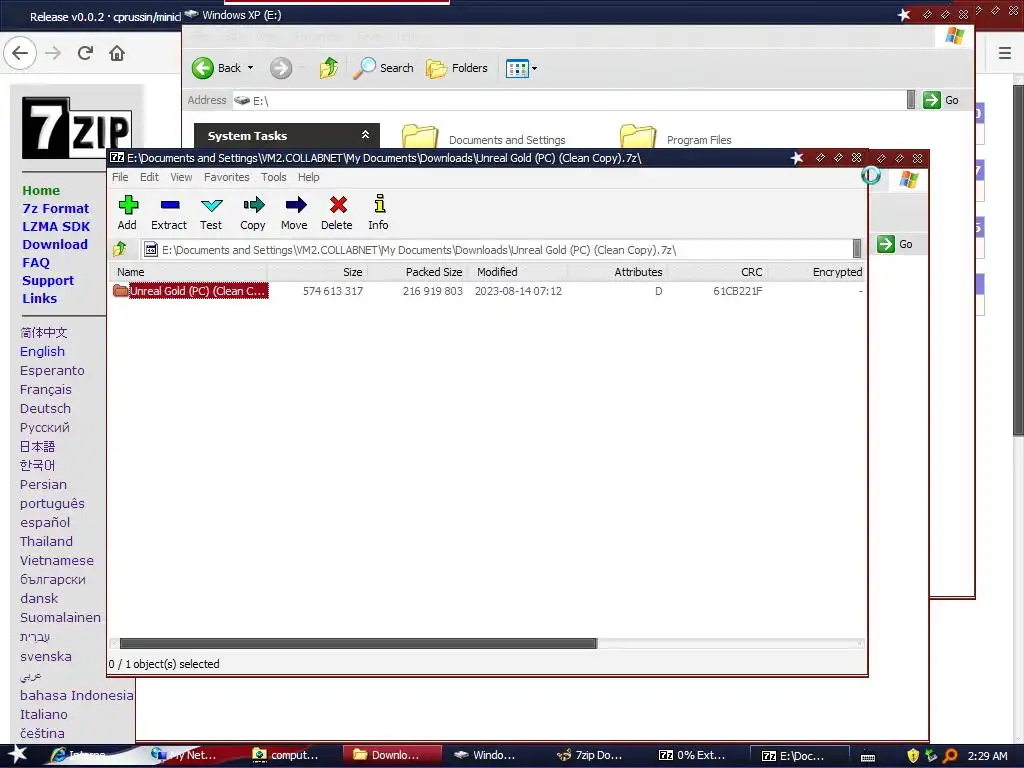Click the LZMA SDK link
Viewport: 1024px width, 768px height.
56,227
